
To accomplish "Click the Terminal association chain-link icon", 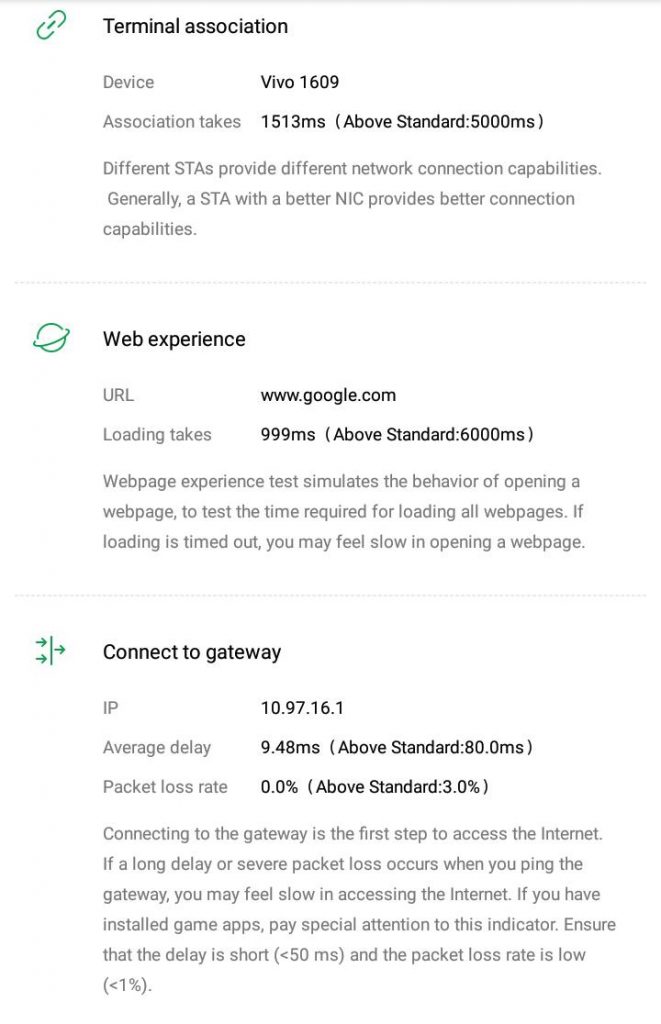I will [50, 27].
